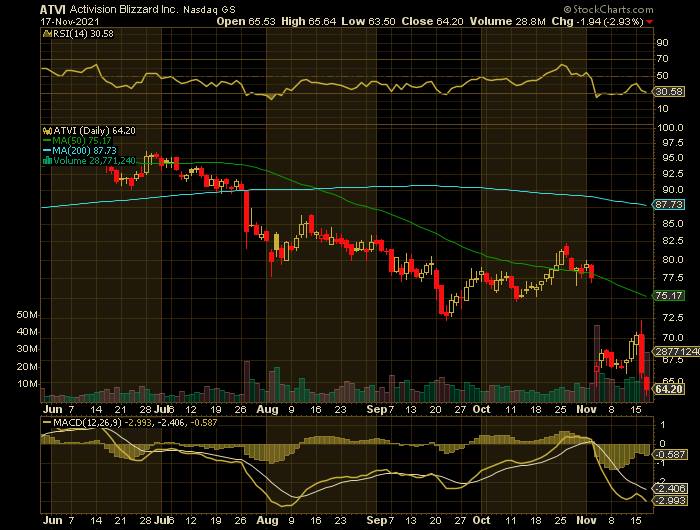Click the Low 63.50 value
Image resolution: width=700 pixels, height=530 pixels.
[x=368, y=21]
